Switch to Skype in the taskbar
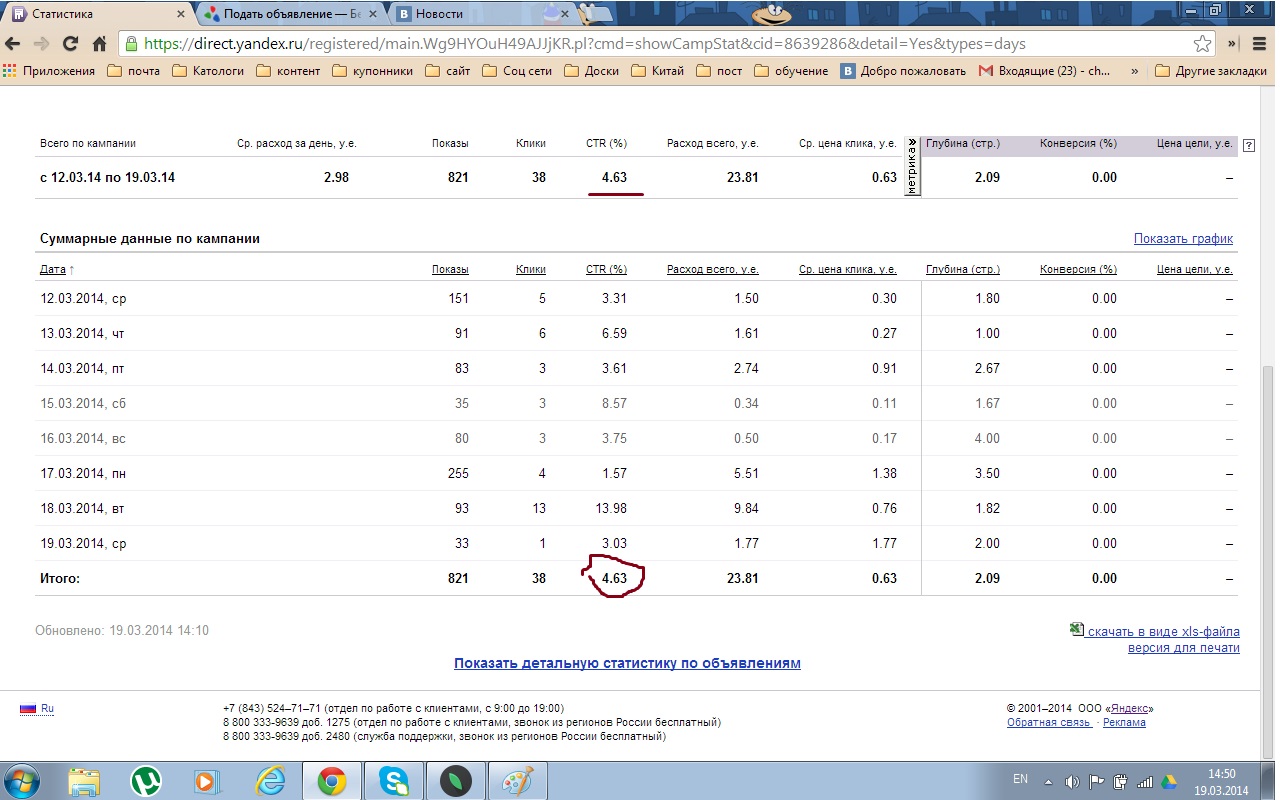This screenshot has width=1280, height=800. 393,780
